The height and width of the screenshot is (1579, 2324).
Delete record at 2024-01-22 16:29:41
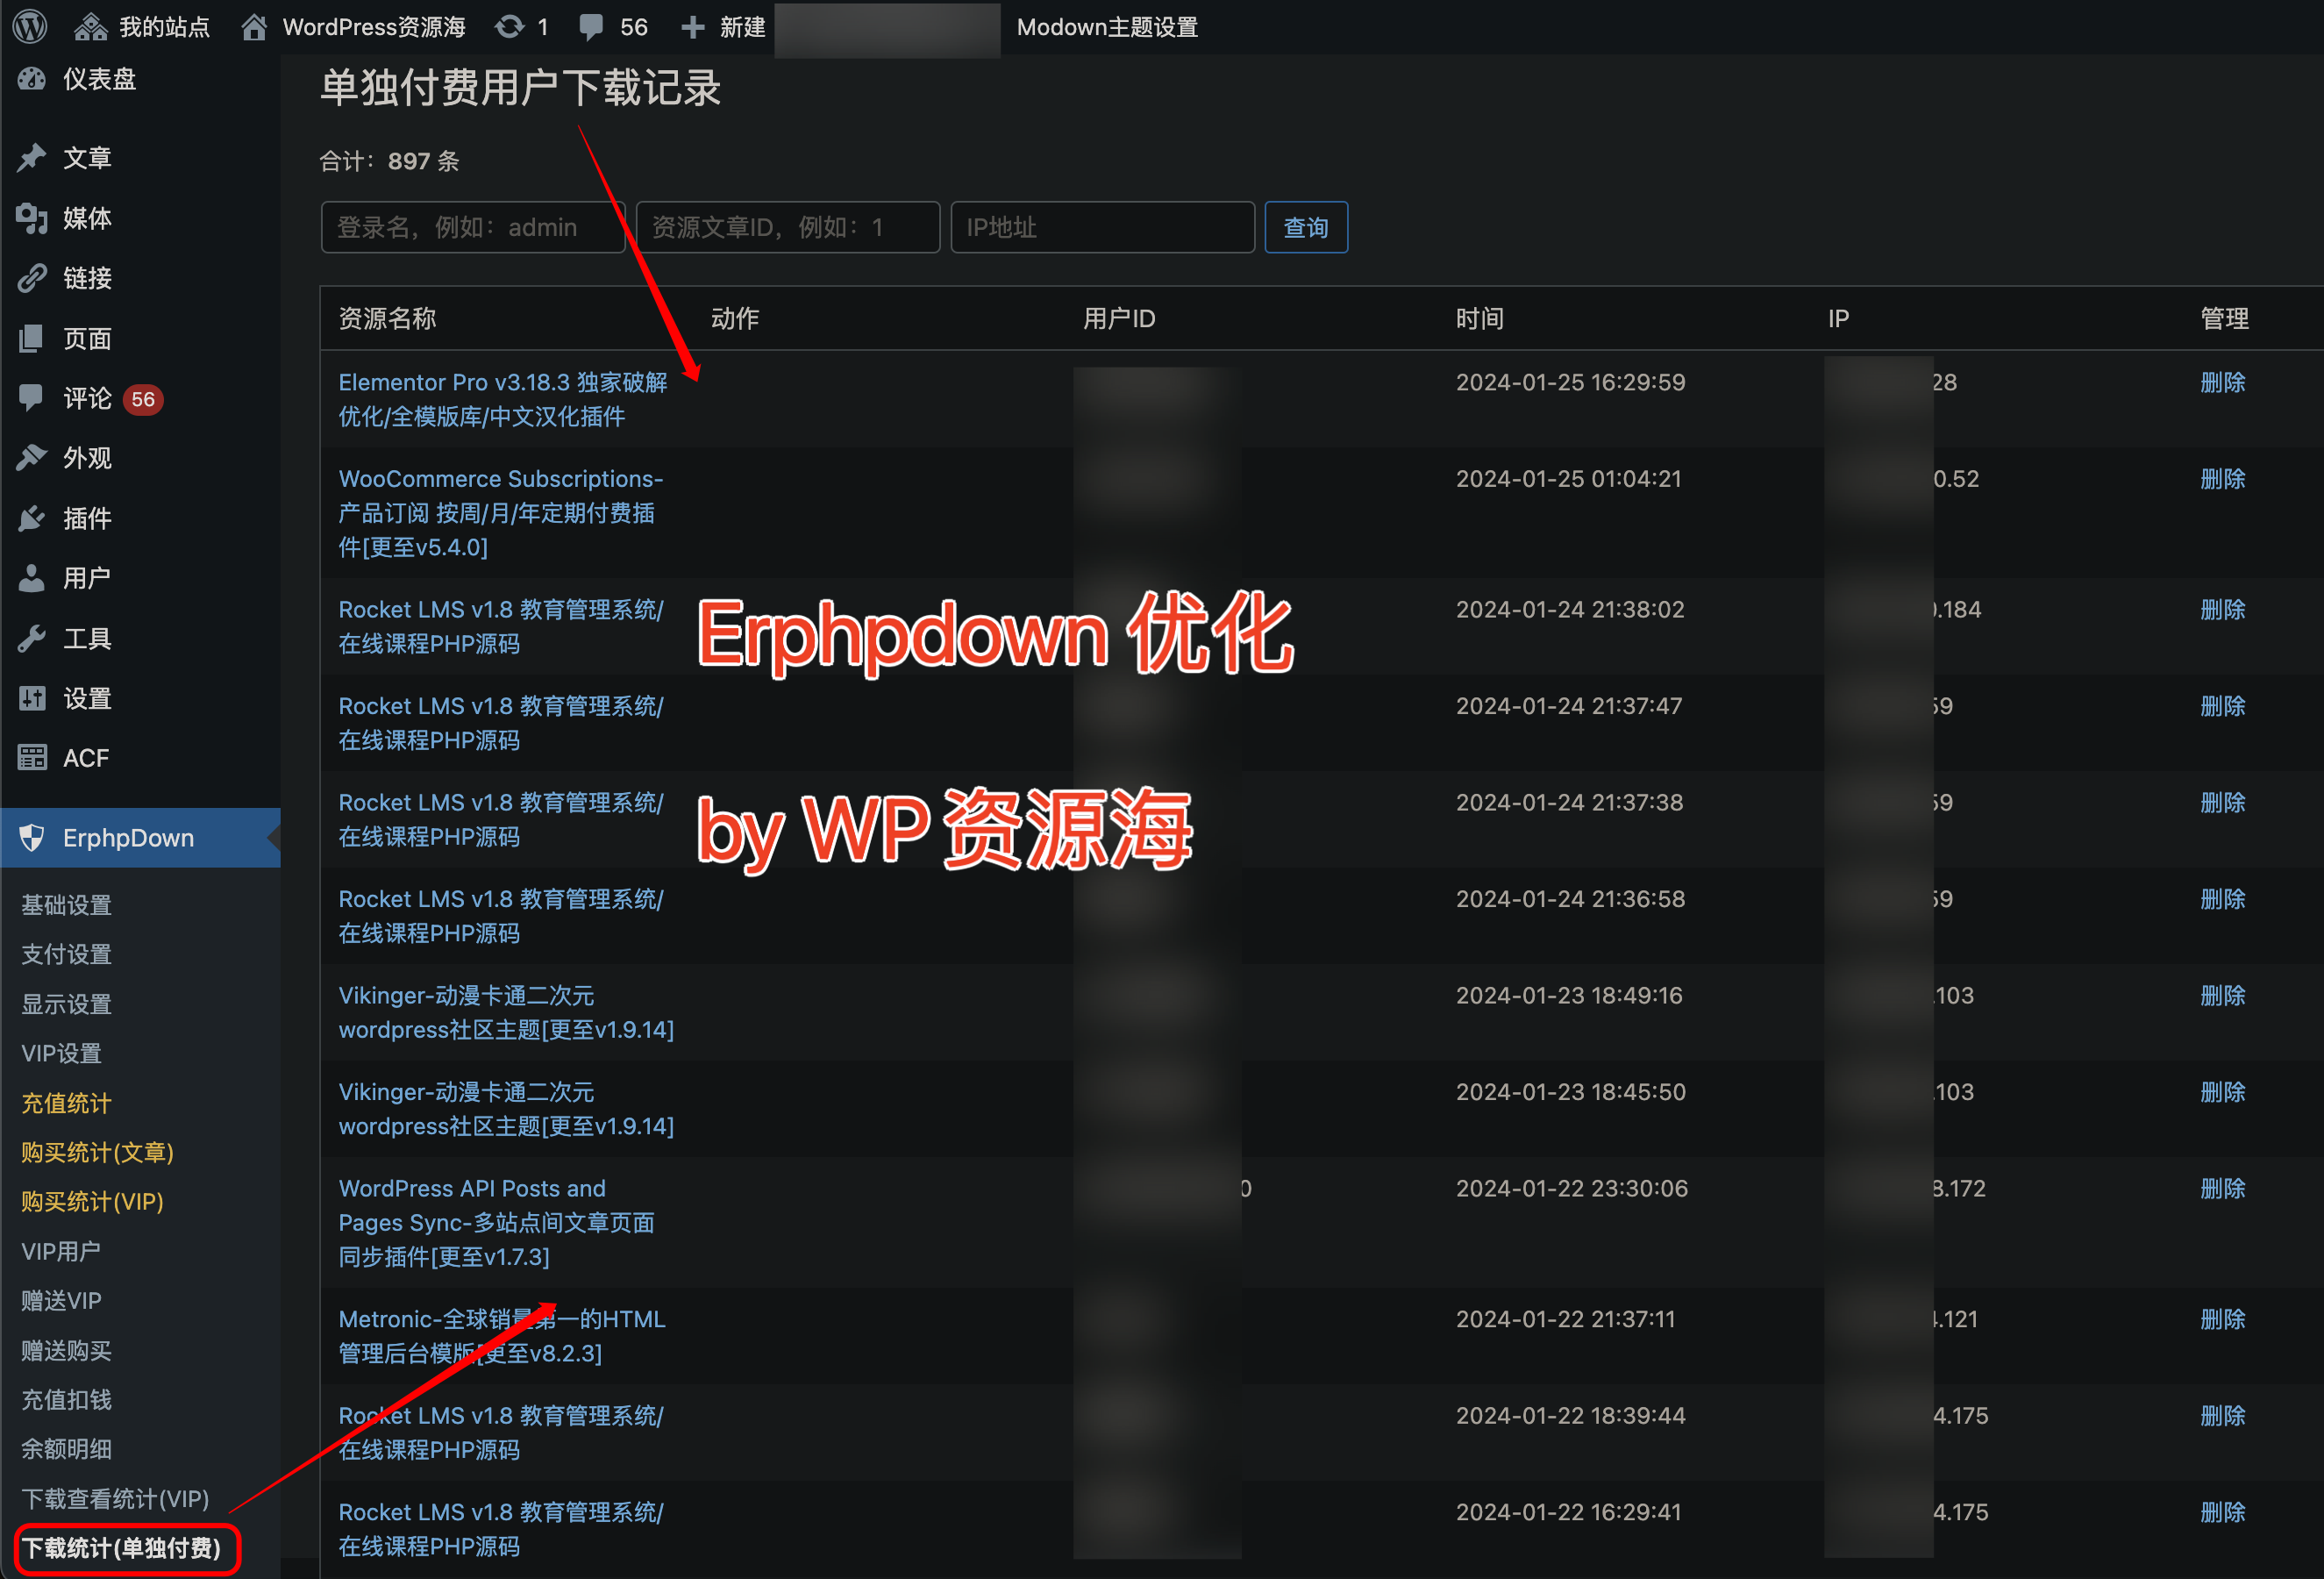2223,1512
